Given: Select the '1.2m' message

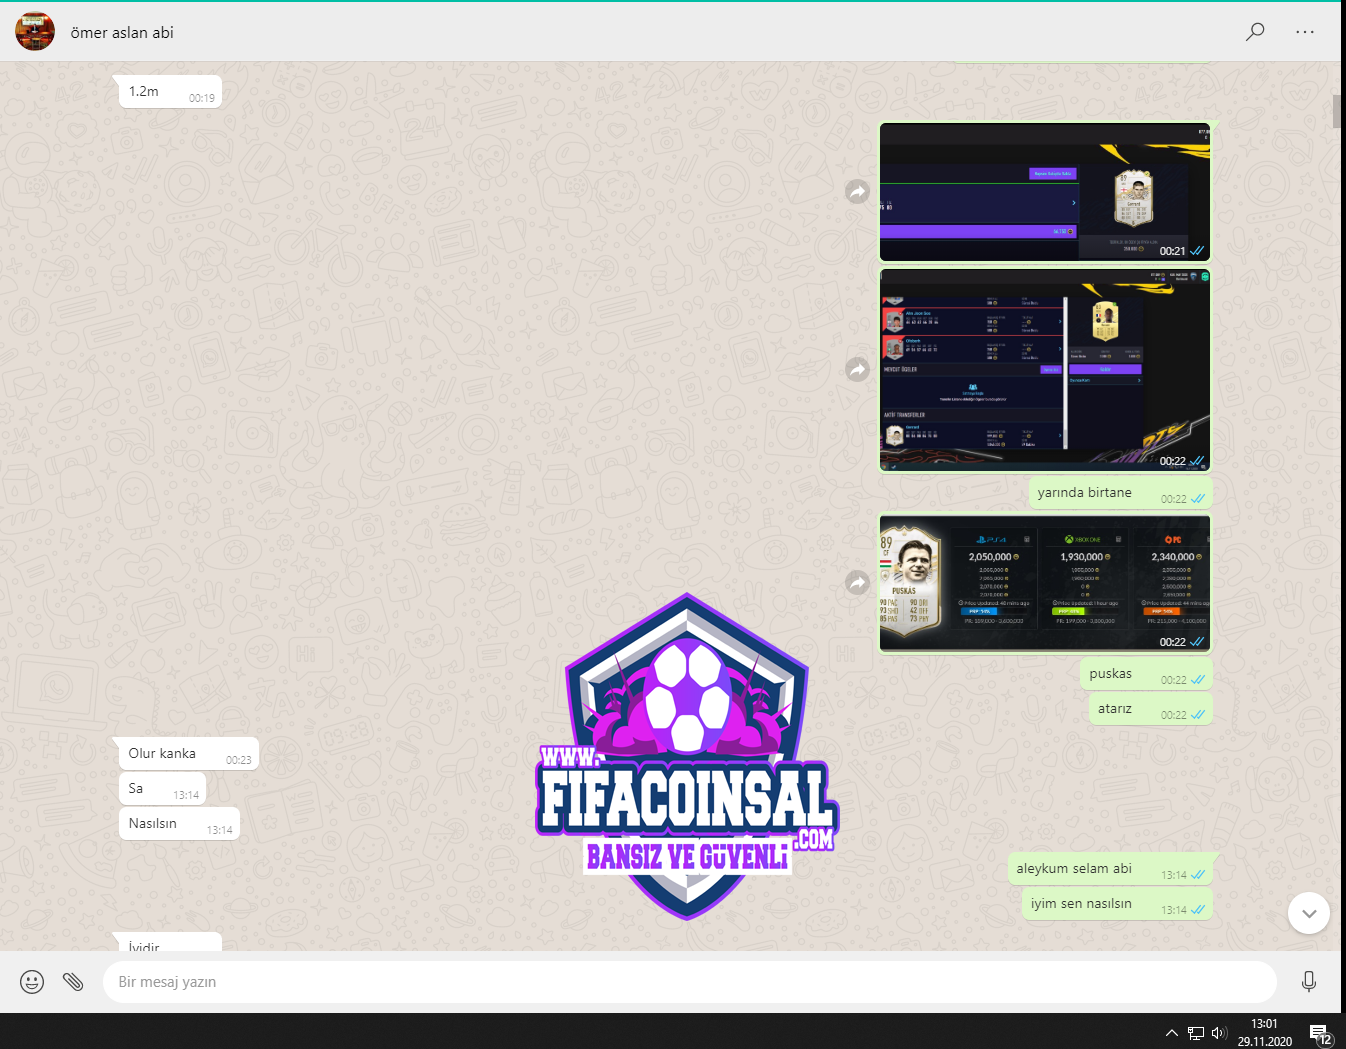Looking at the screenshot, I should point(170,92).
